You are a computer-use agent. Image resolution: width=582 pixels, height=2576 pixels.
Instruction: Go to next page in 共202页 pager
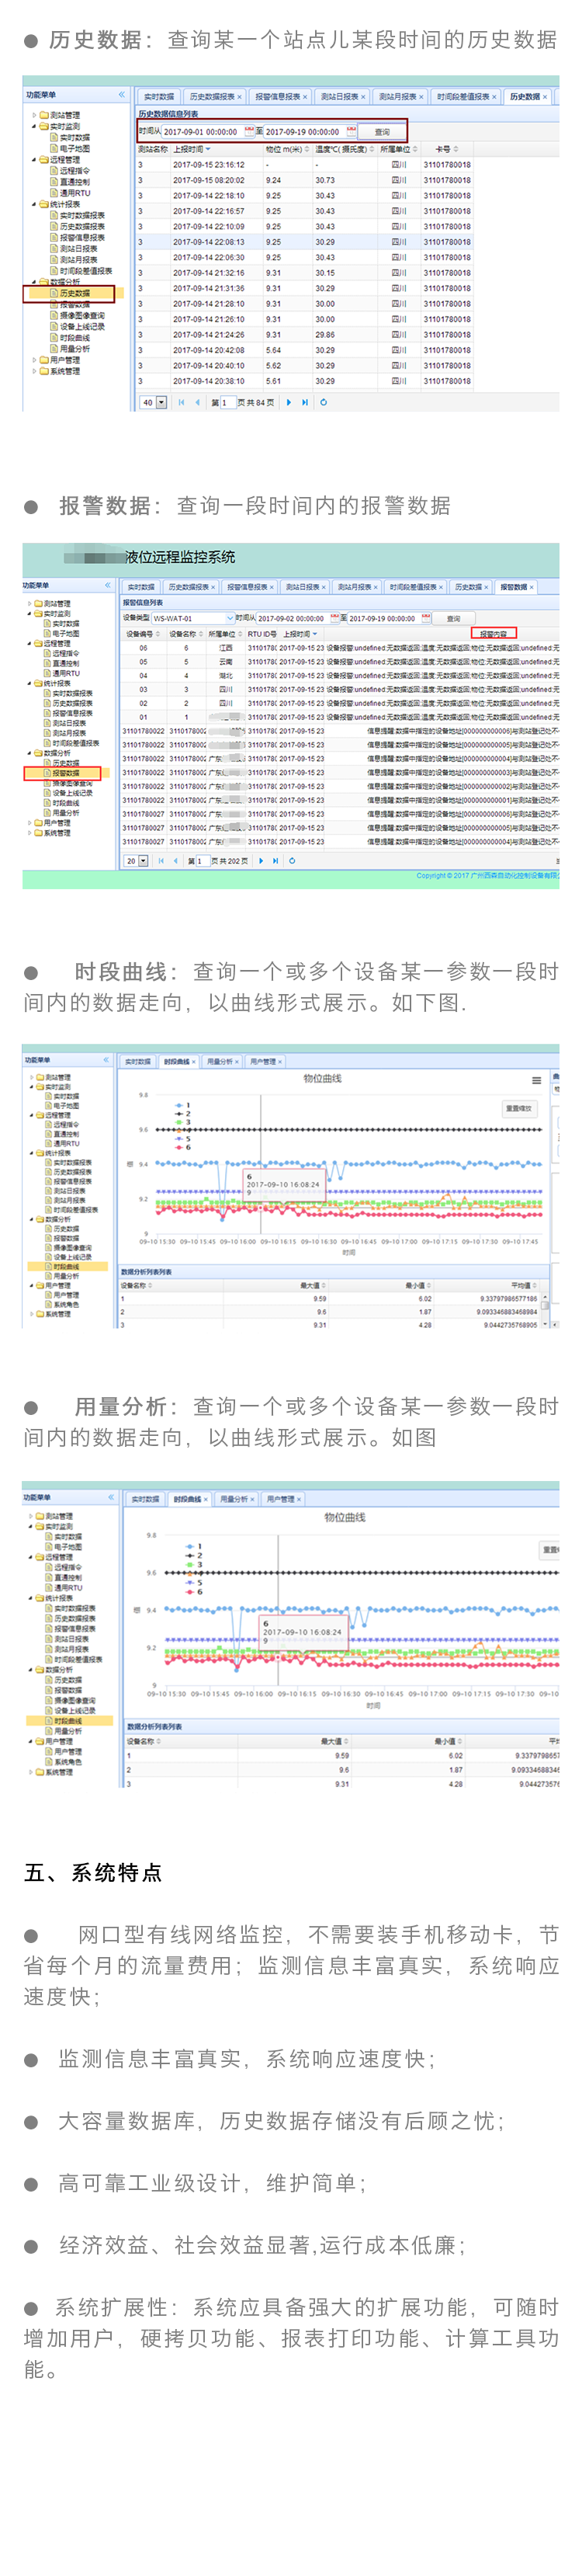[261, 860]
